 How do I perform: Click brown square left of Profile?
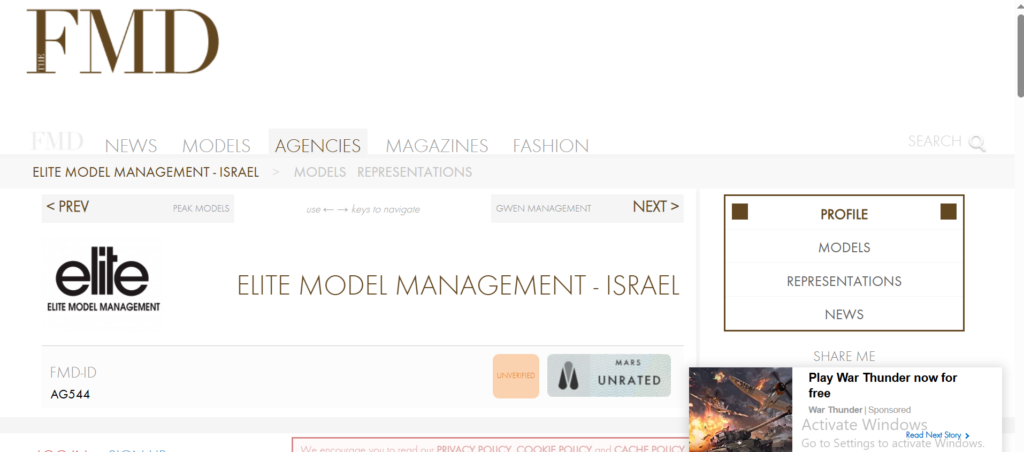click(740, 212)
